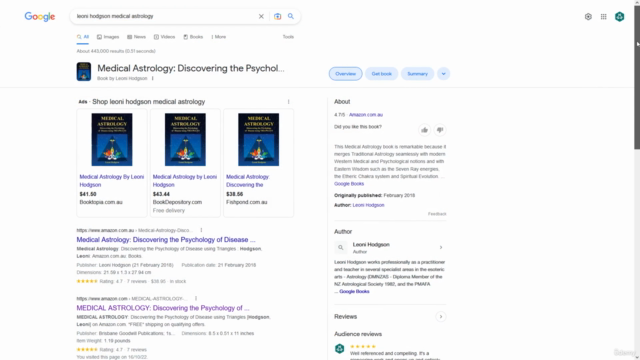Open the More search menu
The height and width of the screenshot is (360, 640).
(x=219, y=37)
